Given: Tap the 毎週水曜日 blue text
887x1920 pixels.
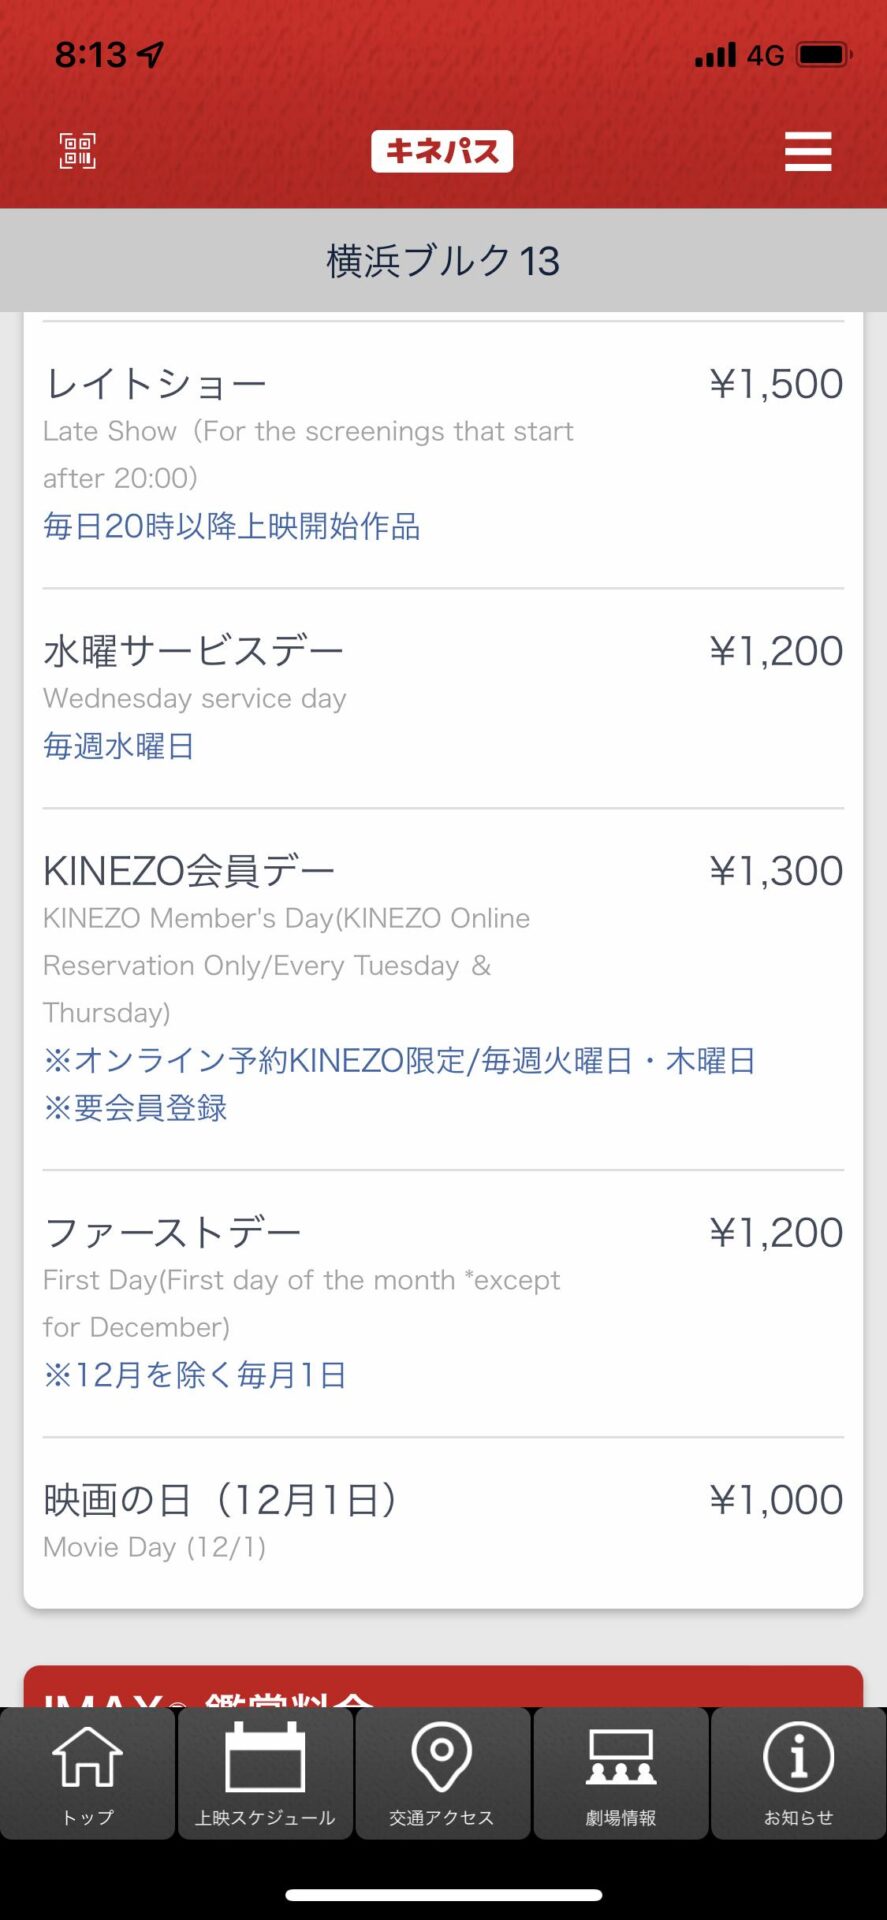Looking at the screenshot, I should pyautogui.click(x=118, y=746).
